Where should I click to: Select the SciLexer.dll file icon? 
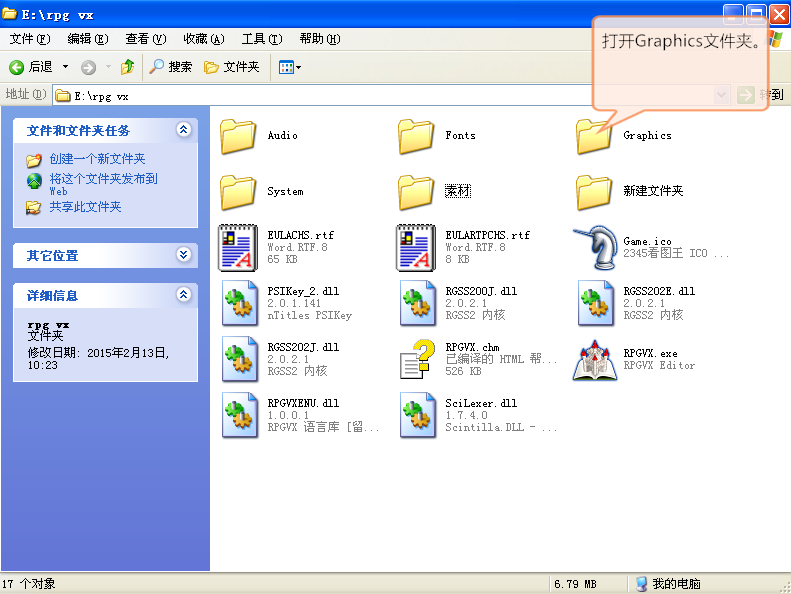pos(418,415)
